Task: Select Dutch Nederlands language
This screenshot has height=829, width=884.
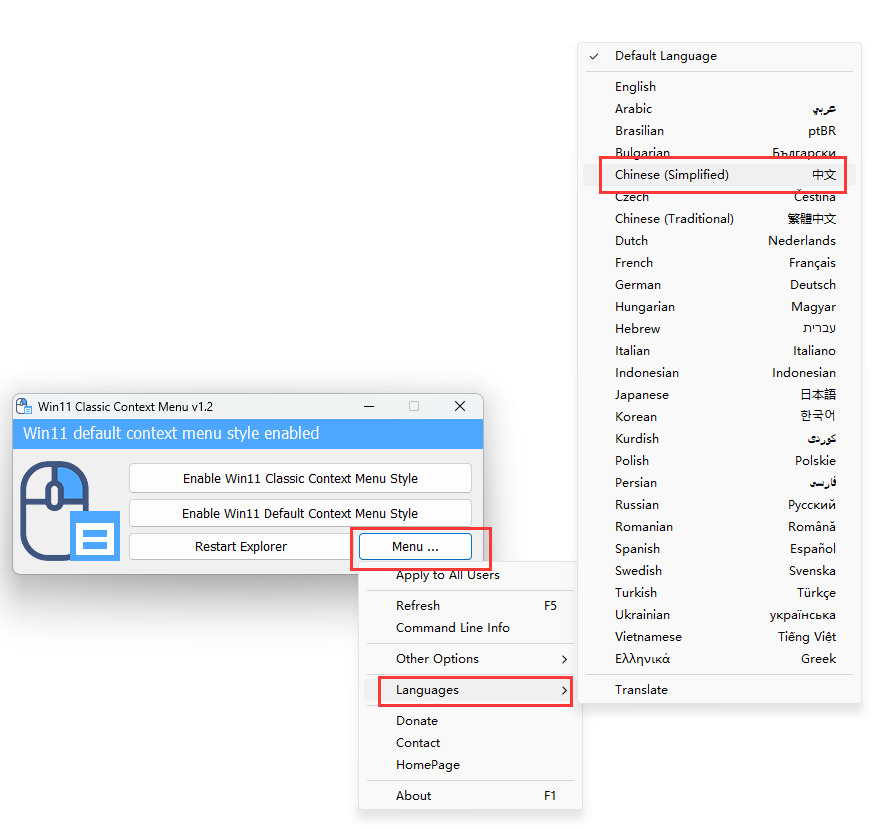Action: (719, 241)
